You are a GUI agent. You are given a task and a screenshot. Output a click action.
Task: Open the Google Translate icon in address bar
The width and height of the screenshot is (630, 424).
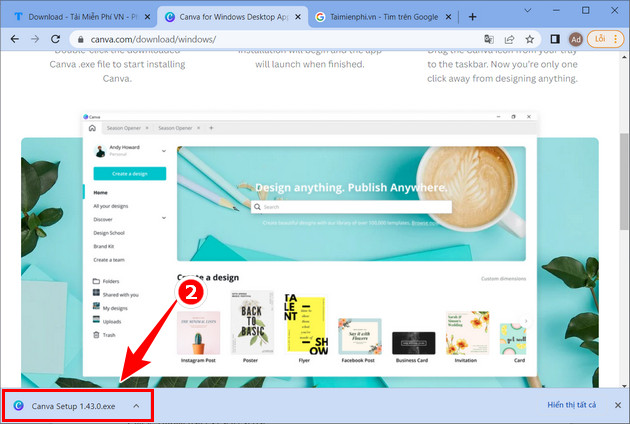(x=489, y=39)
